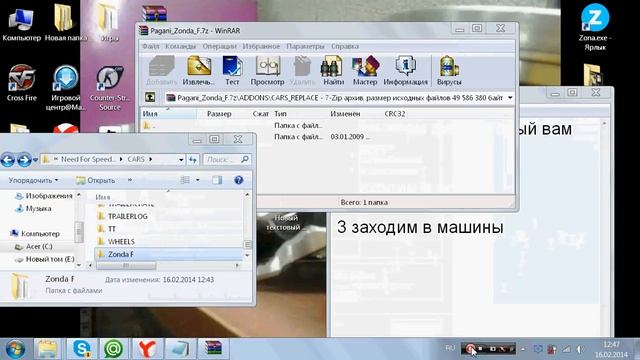This screenshot has width=640, height=360.
Task: Click the Windows Start button
Action: tap(15, 349)
